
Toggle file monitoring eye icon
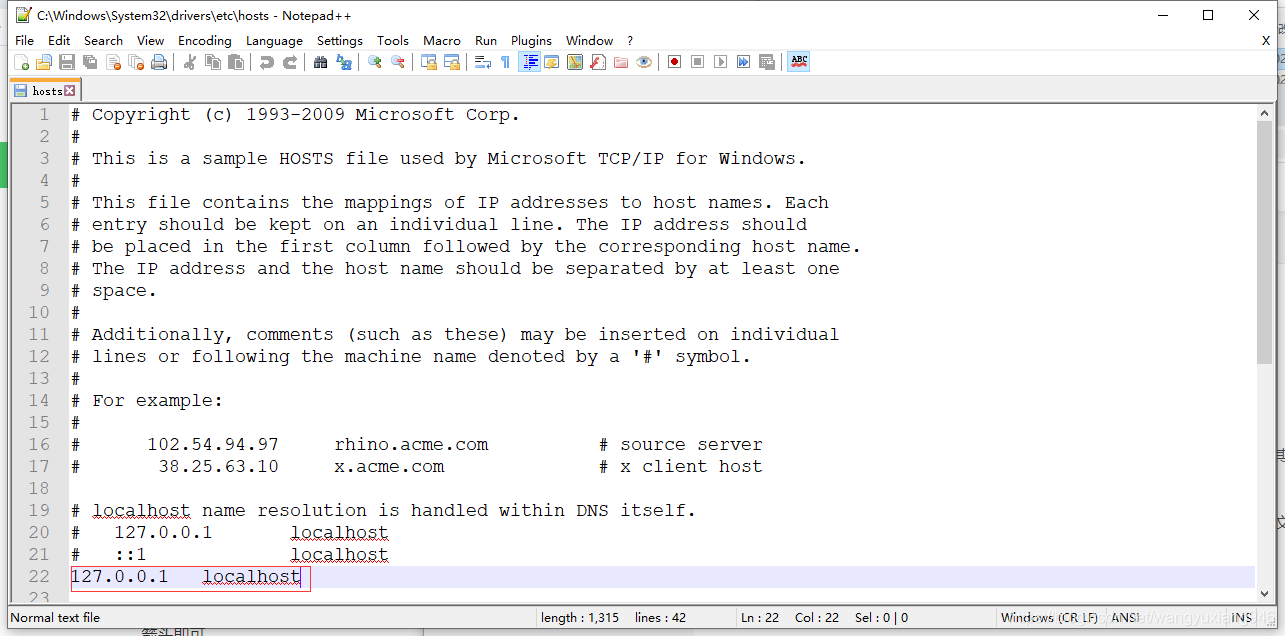pyautogui.click(x=644, y=62)
